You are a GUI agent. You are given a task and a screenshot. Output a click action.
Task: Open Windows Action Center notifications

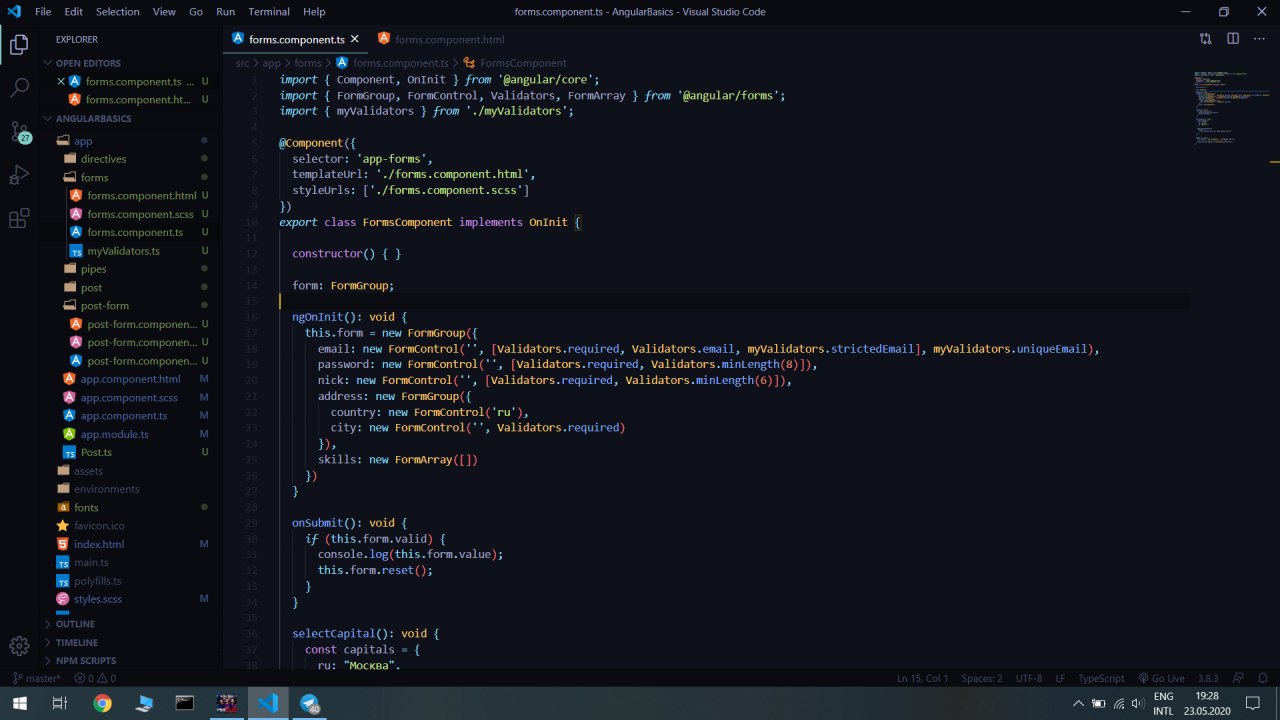[x=1252, y=703]
